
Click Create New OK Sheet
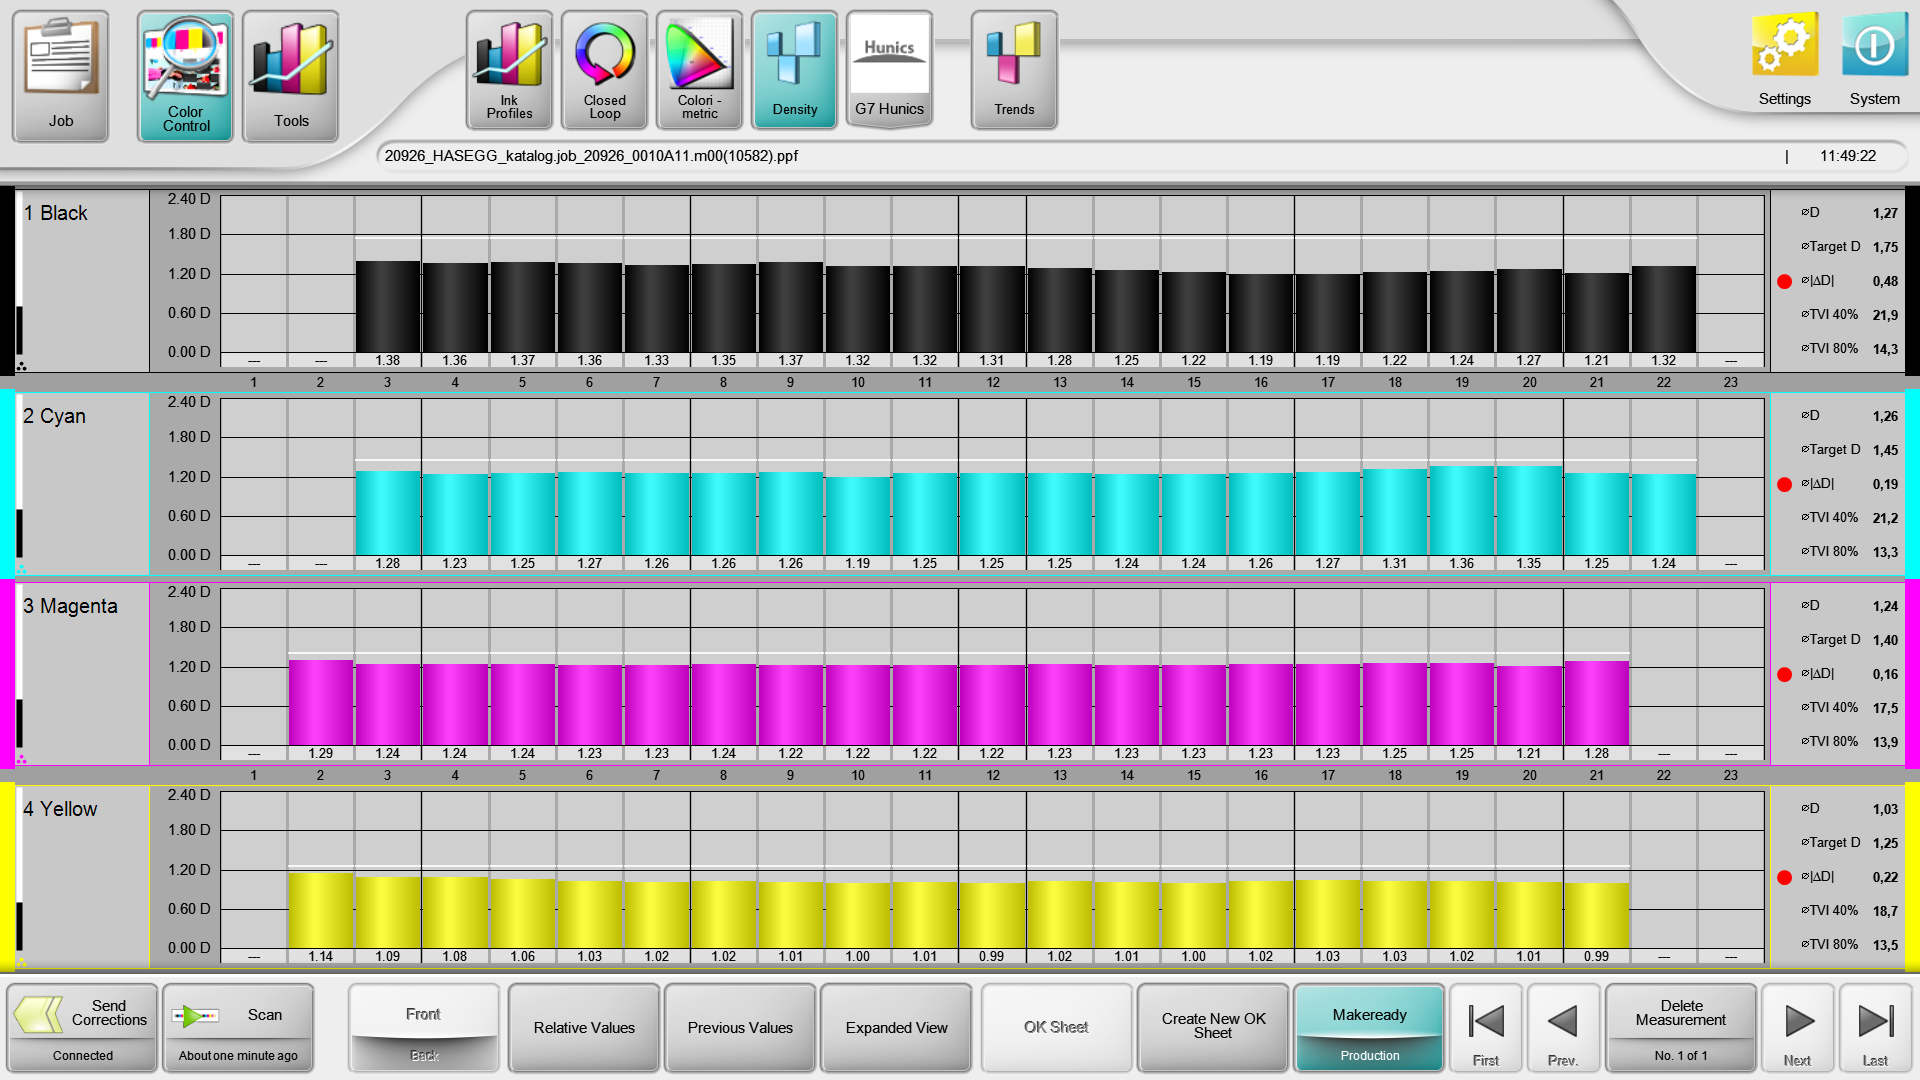pyautogui.click(x=1213, y=1028)
